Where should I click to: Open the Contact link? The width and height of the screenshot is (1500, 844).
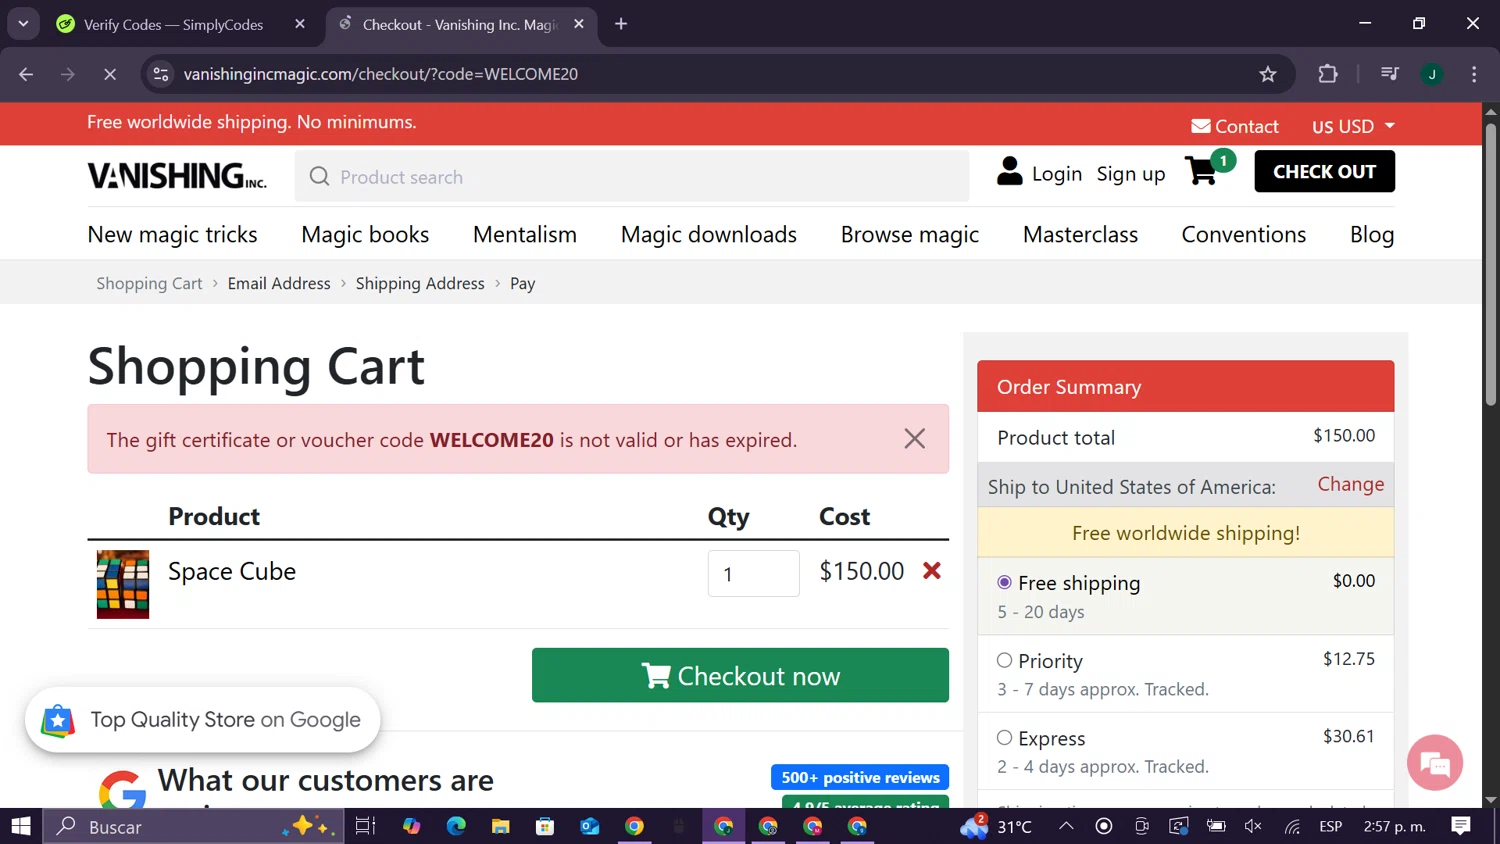(1235, 126)
